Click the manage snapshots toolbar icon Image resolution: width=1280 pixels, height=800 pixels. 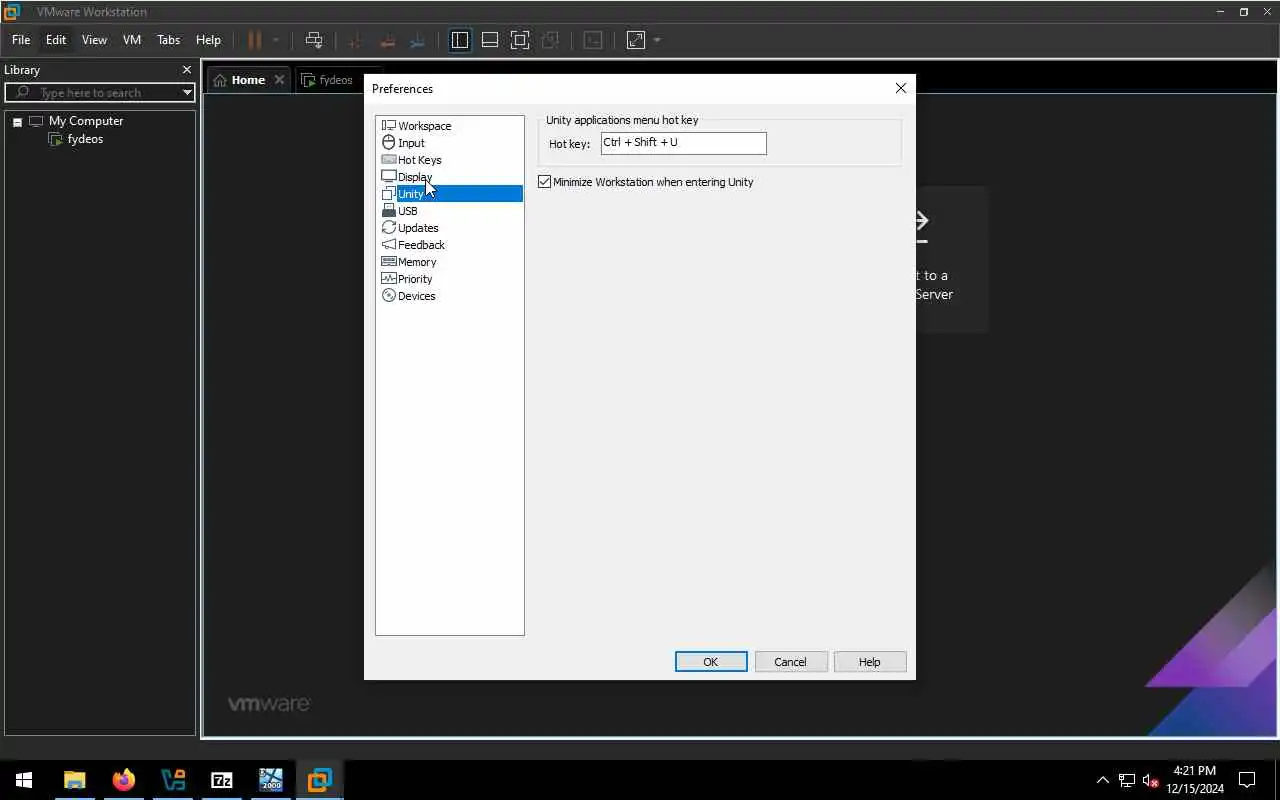418,40
